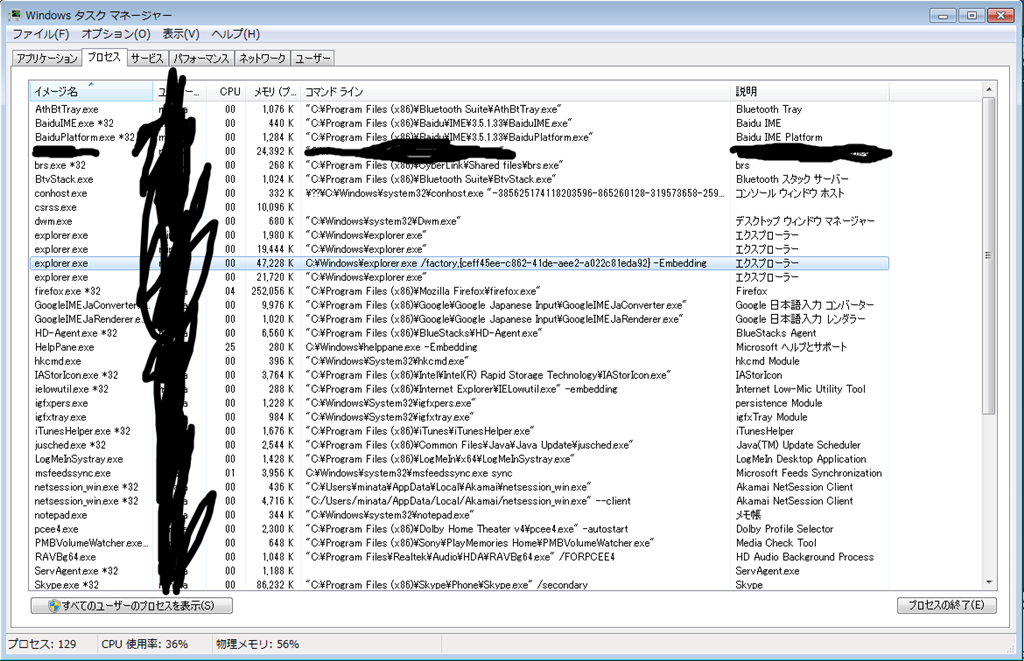Screen dimensions: 1024x661
Task: Select the LogMeInSystray.exe process
Action: 459,459
